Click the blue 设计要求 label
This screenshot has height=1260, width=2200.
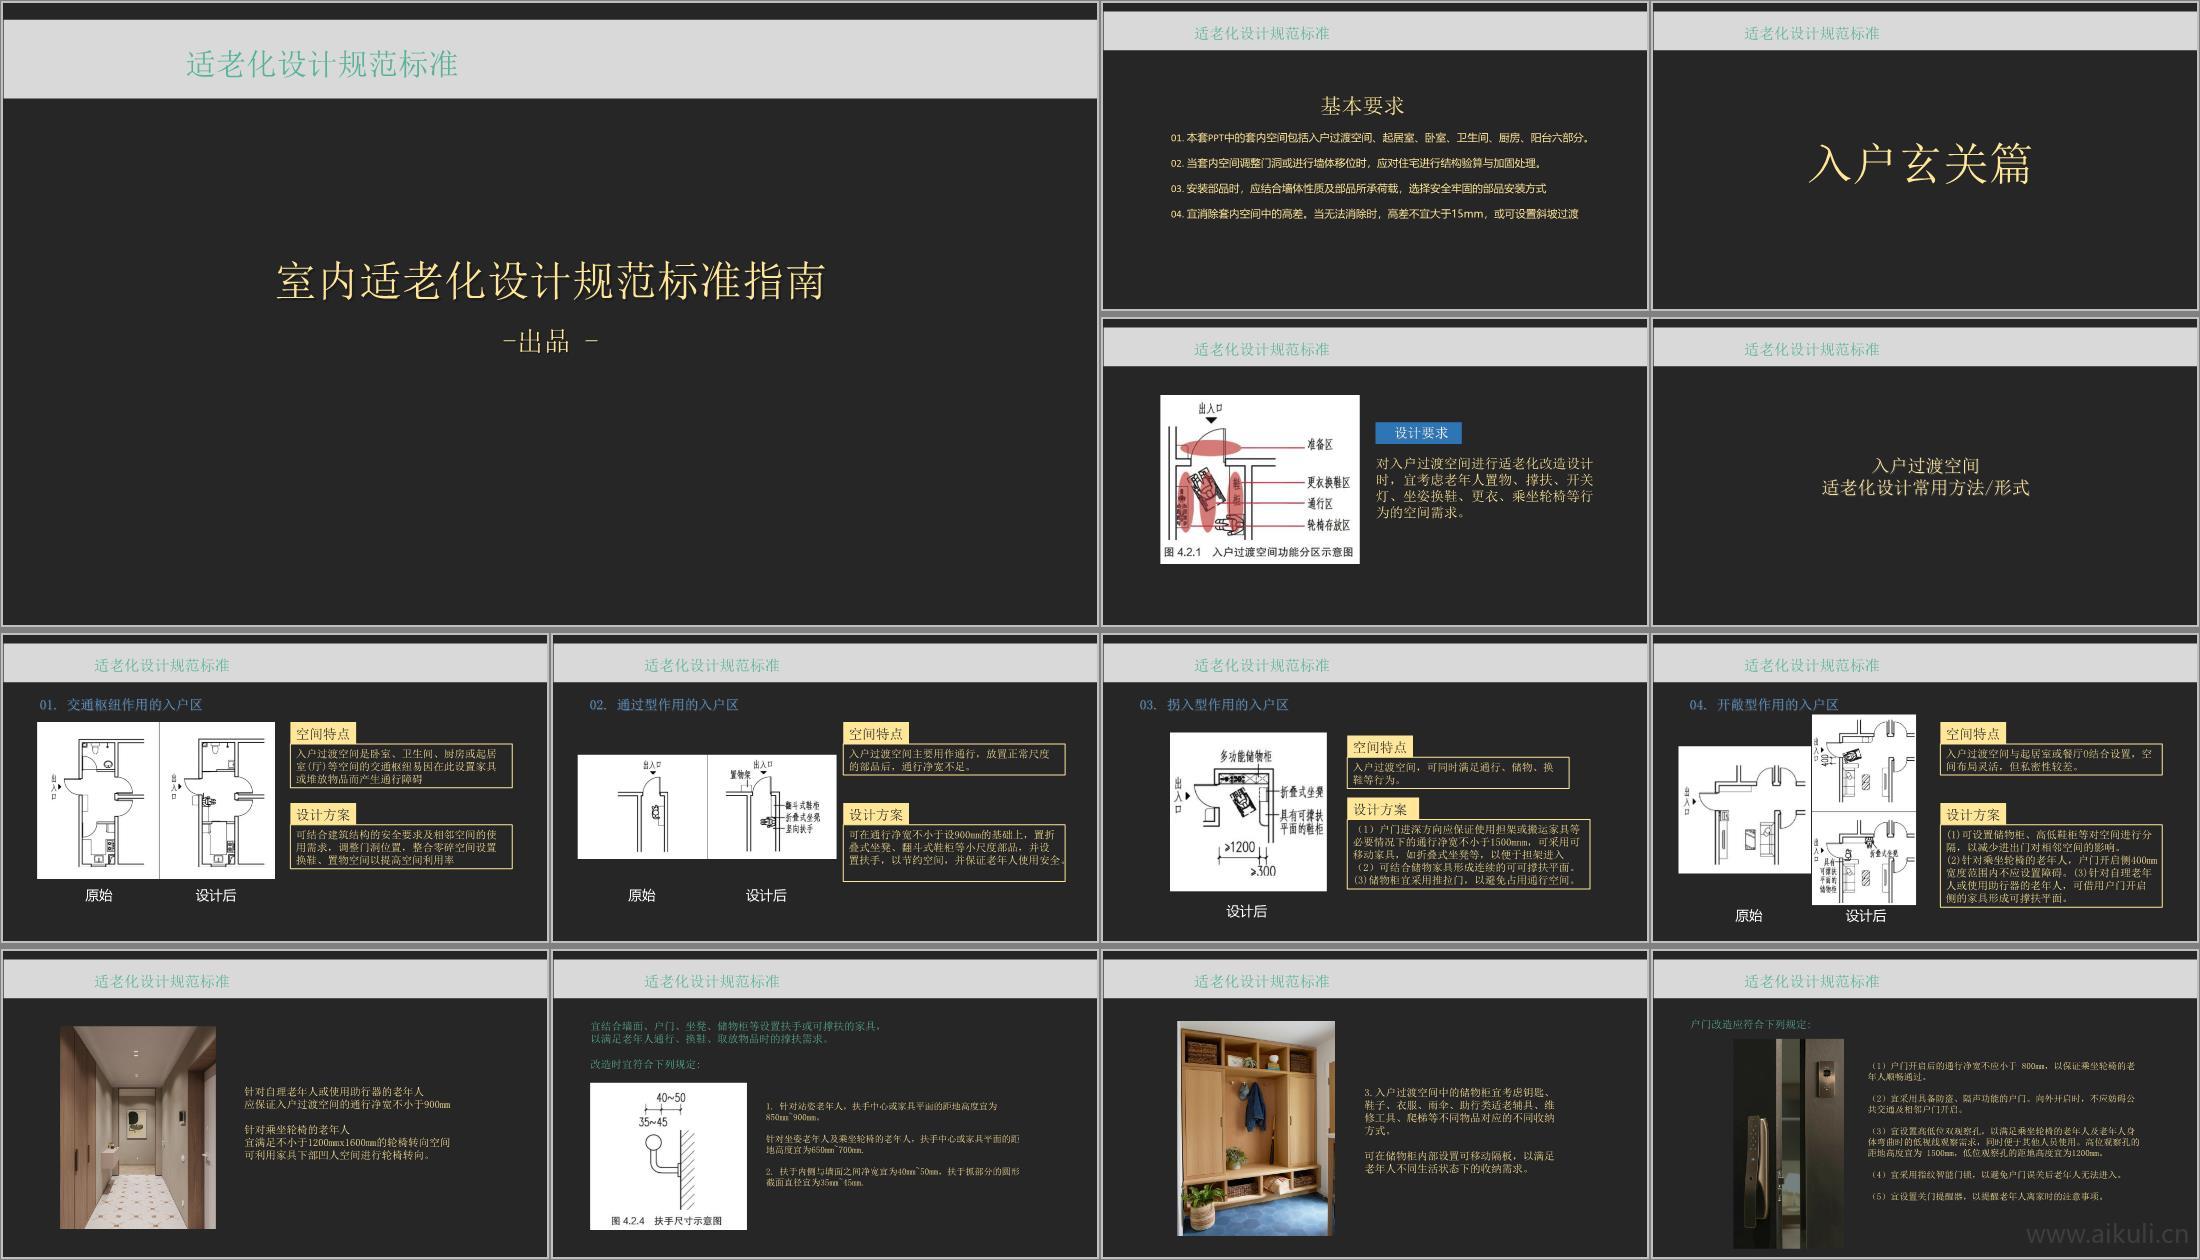1419,433
